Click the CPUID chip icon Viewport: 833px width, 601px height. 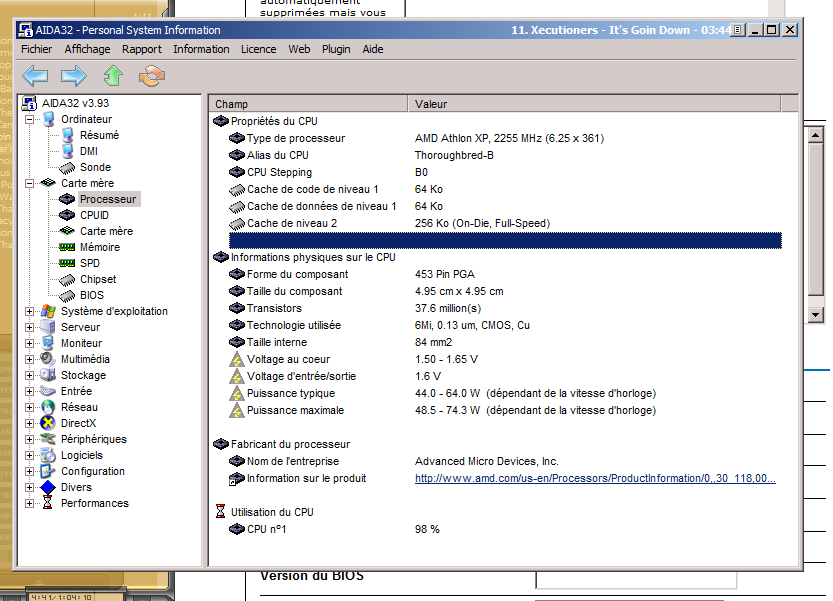click(67, 215)
